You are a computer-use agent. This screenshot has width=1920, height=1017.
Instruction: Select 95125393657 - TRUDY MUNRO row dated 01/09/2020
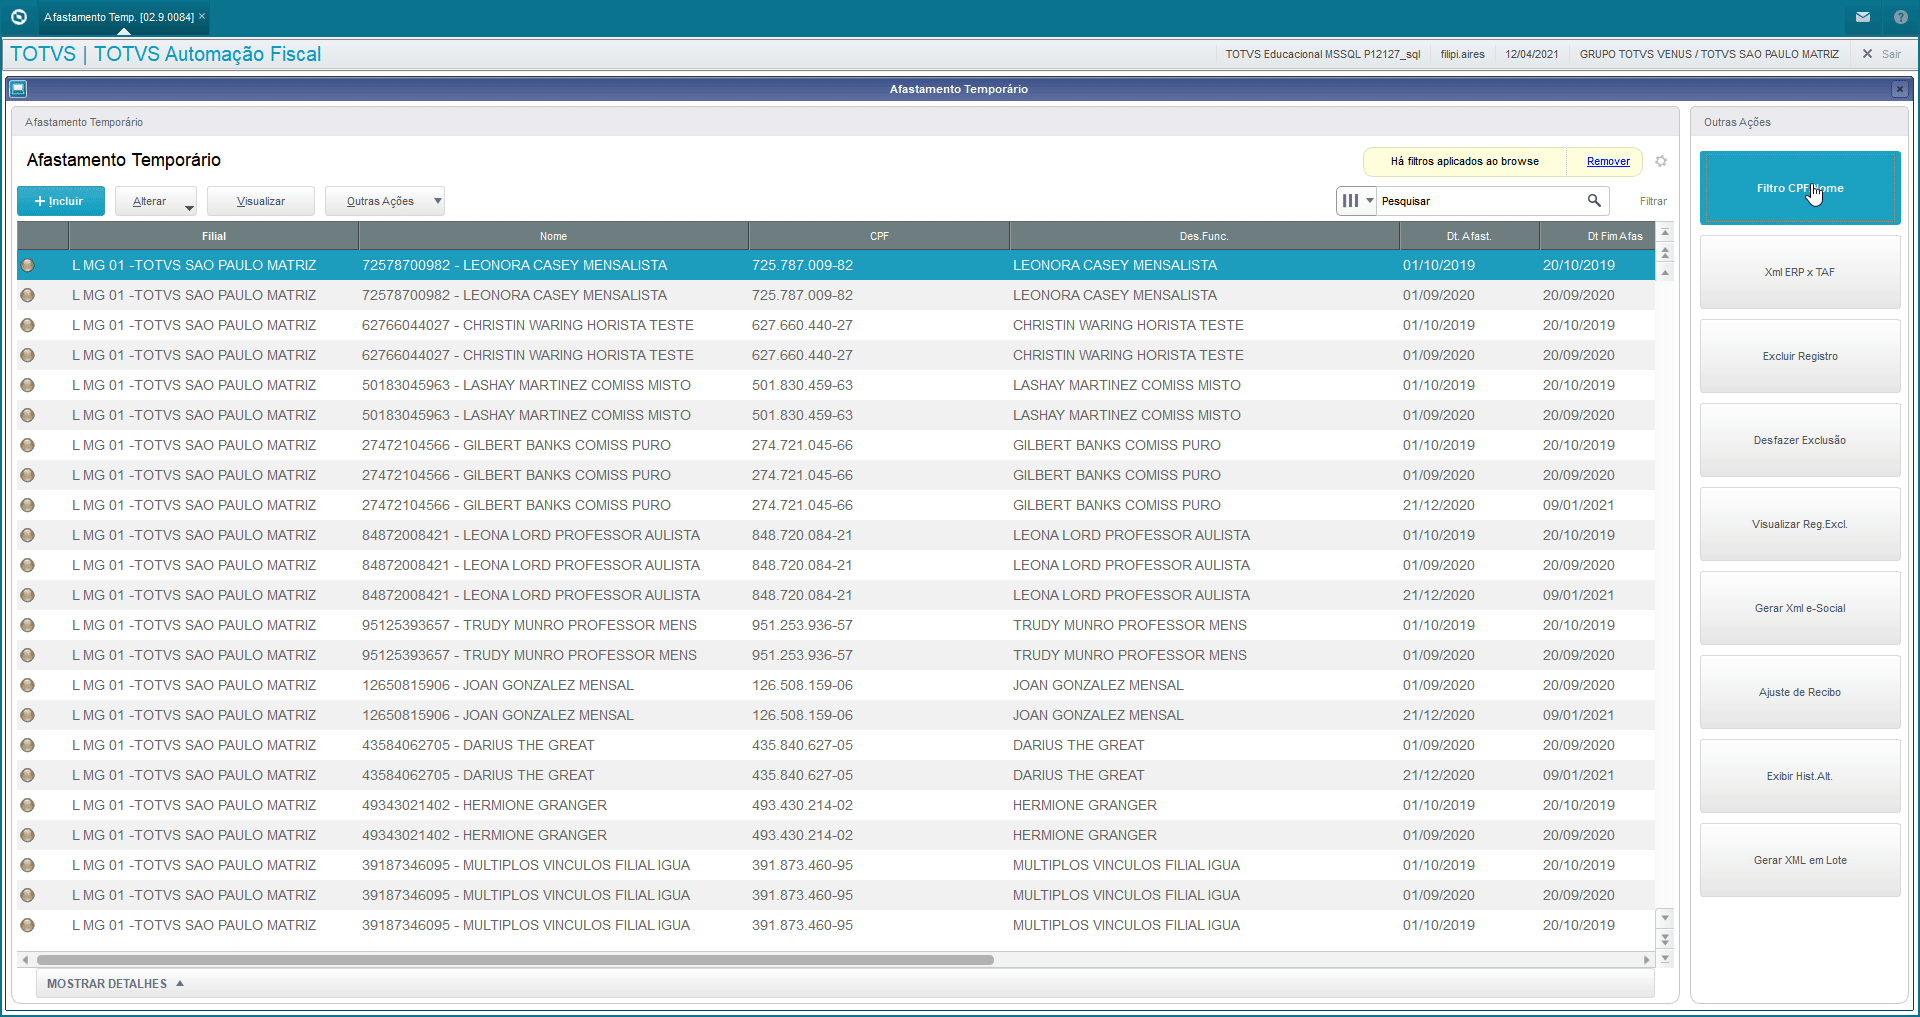point(836,655)
